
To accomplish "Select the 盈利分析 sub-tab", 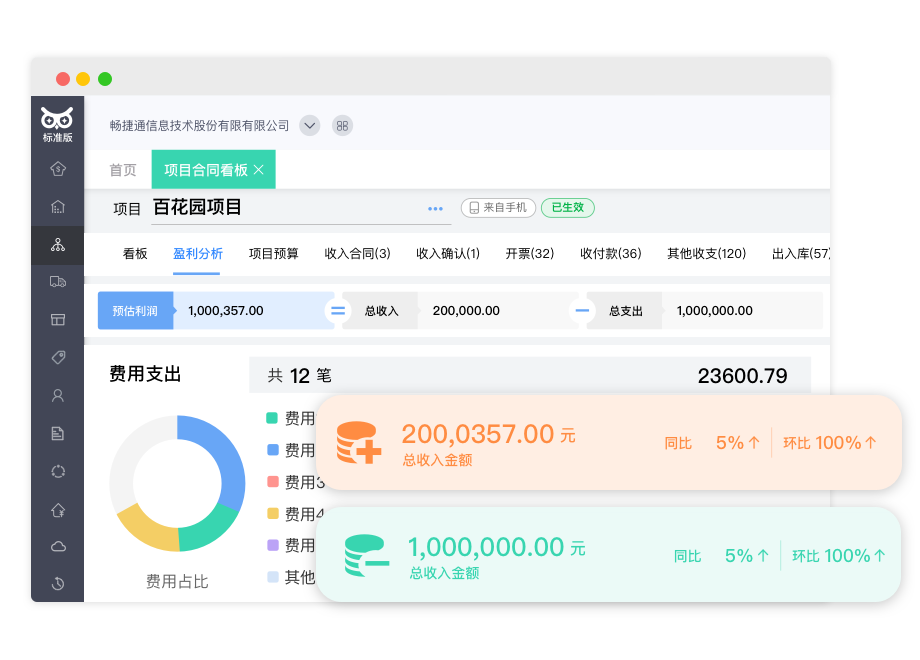I will point(198,253).
